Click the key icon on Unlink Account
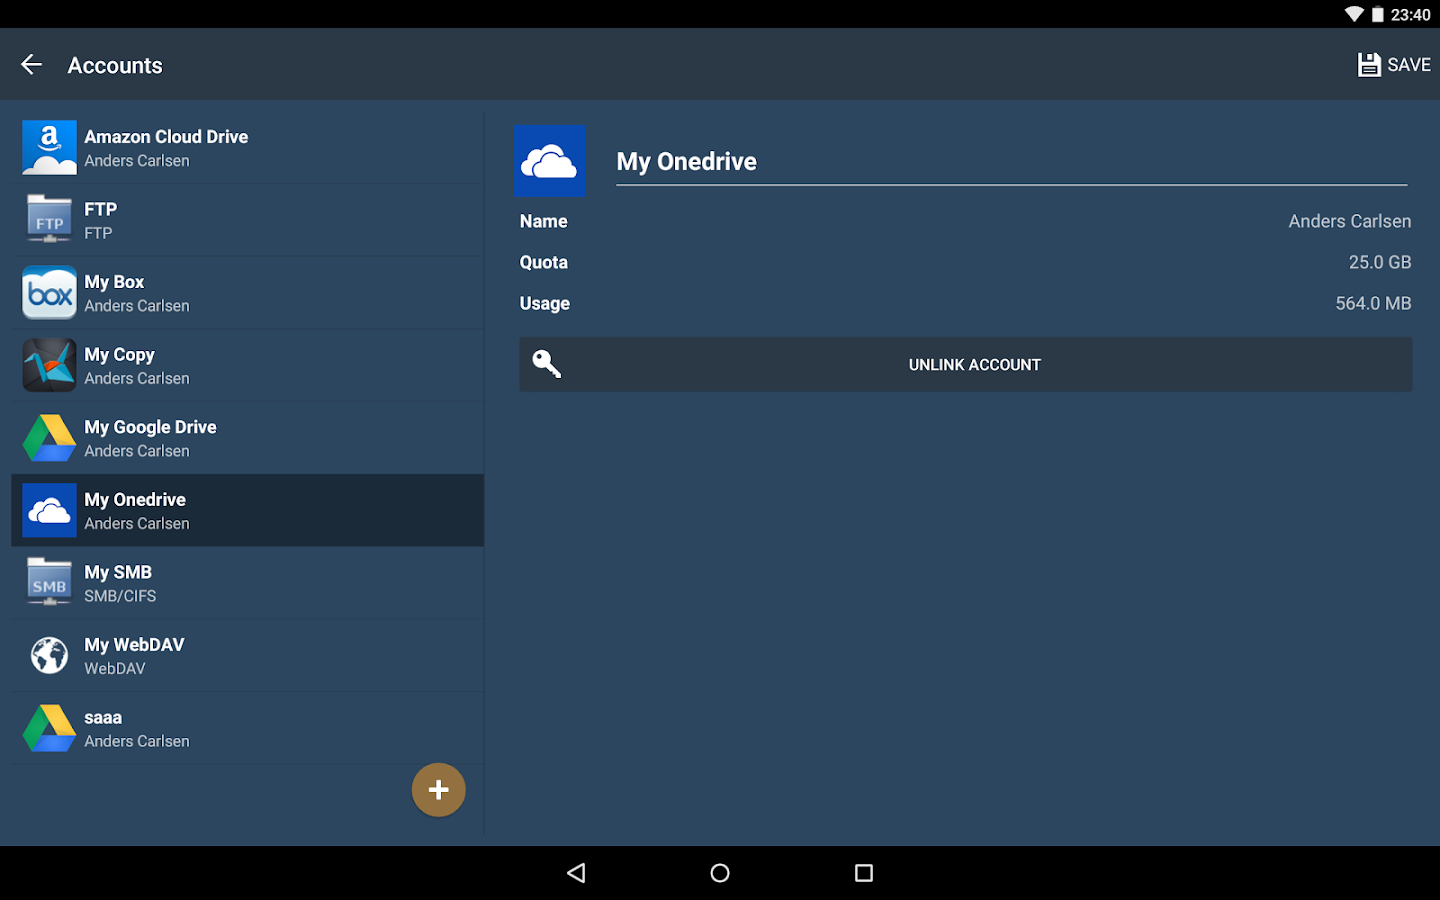This screenshot has height=900, width=1440. coord(547,364)
